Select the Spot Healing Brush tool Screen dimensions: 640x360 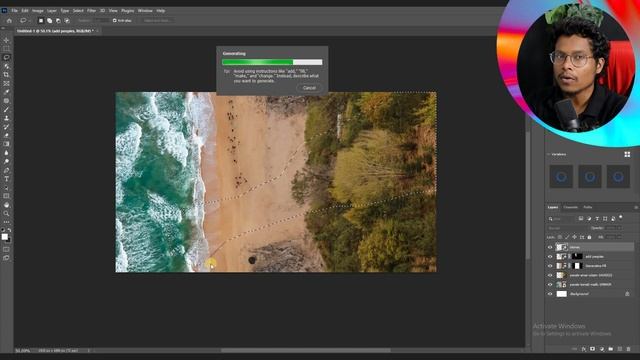point(6,100)
